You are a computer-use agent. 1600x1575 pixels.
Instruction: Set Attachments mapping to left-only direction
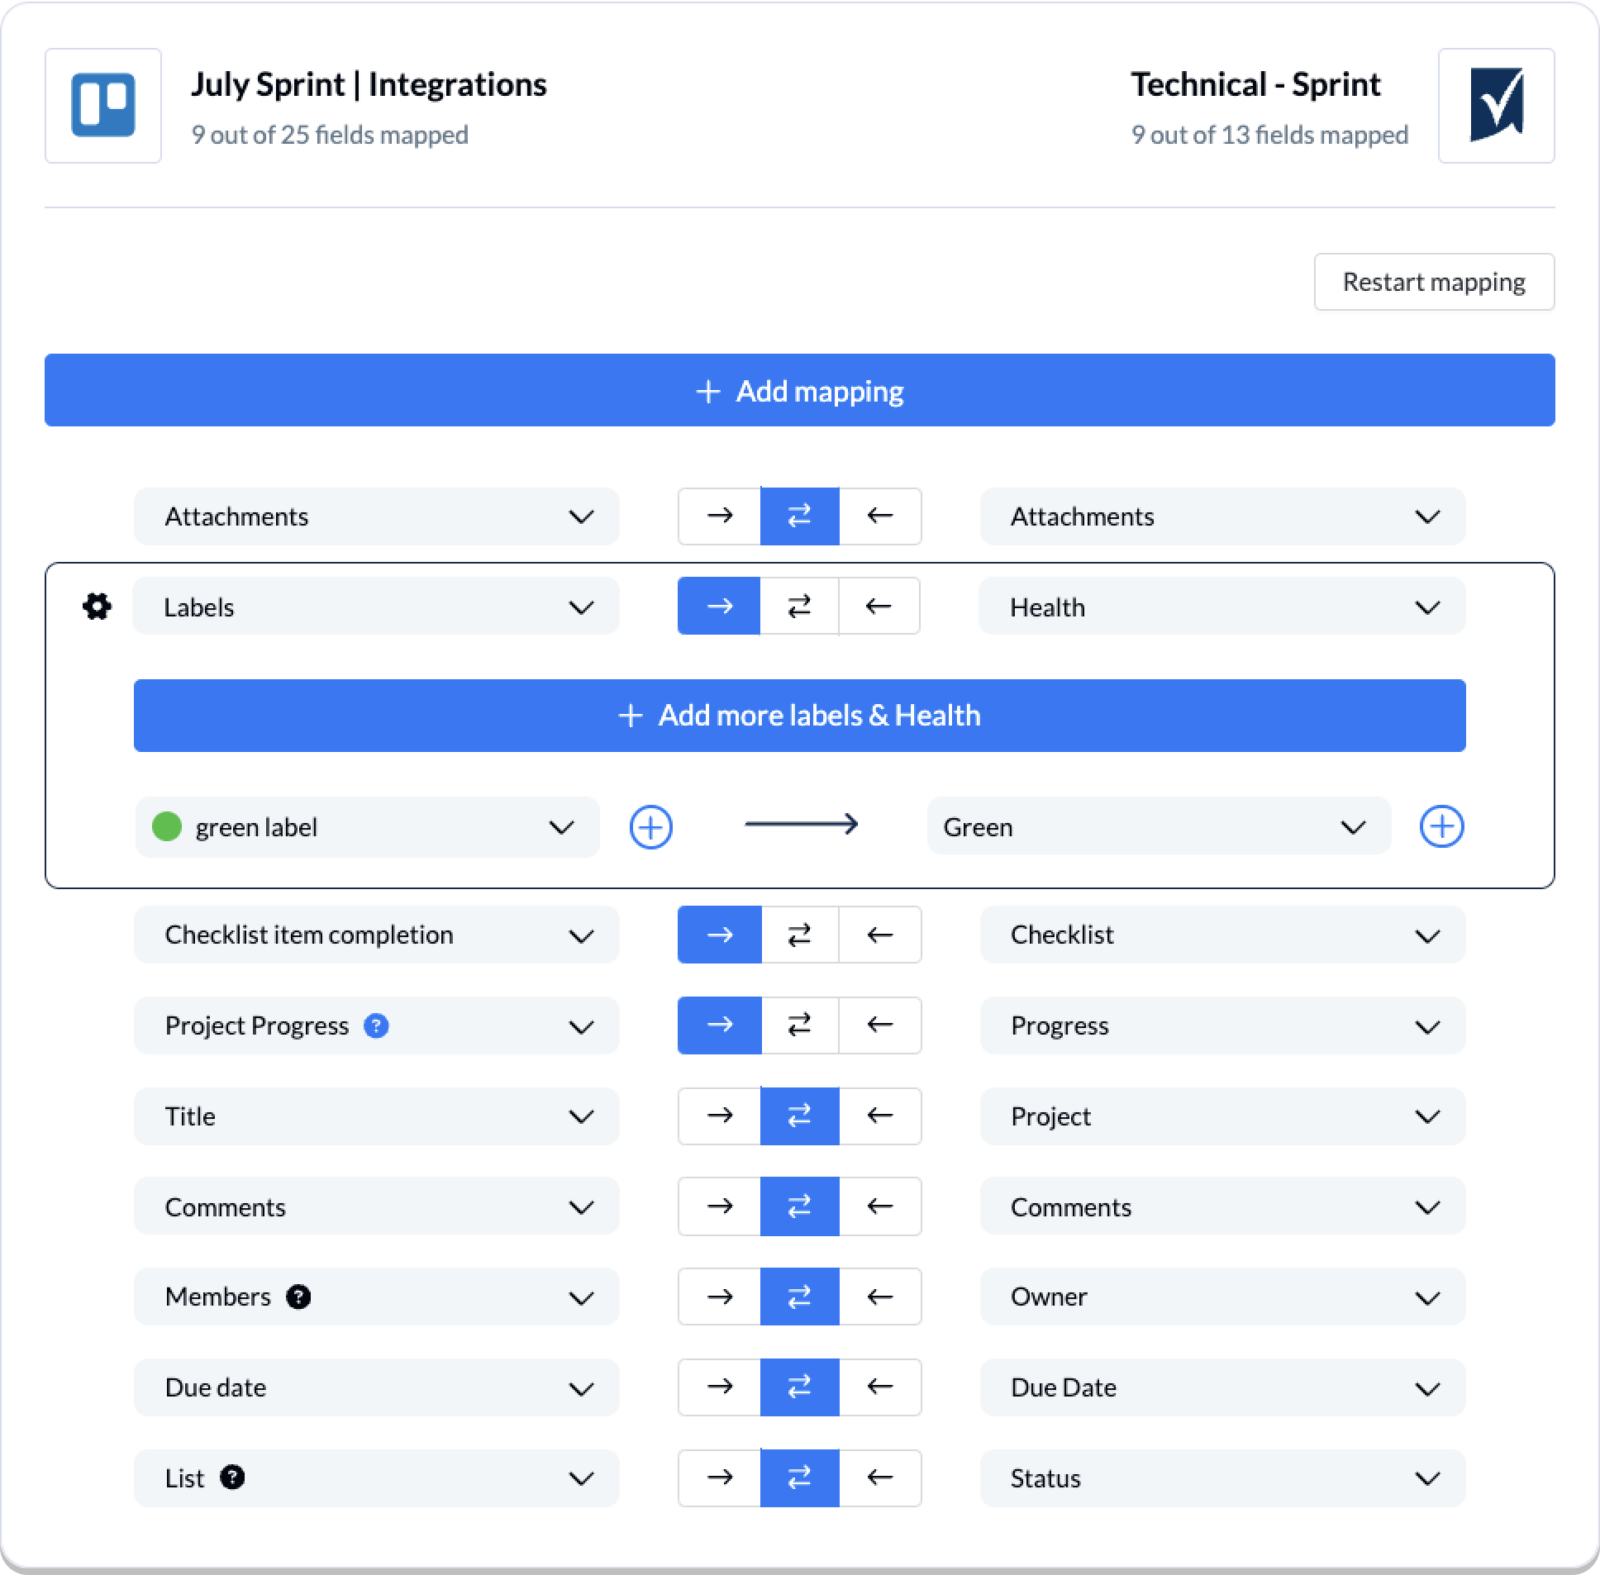click(x=879, y=516)
